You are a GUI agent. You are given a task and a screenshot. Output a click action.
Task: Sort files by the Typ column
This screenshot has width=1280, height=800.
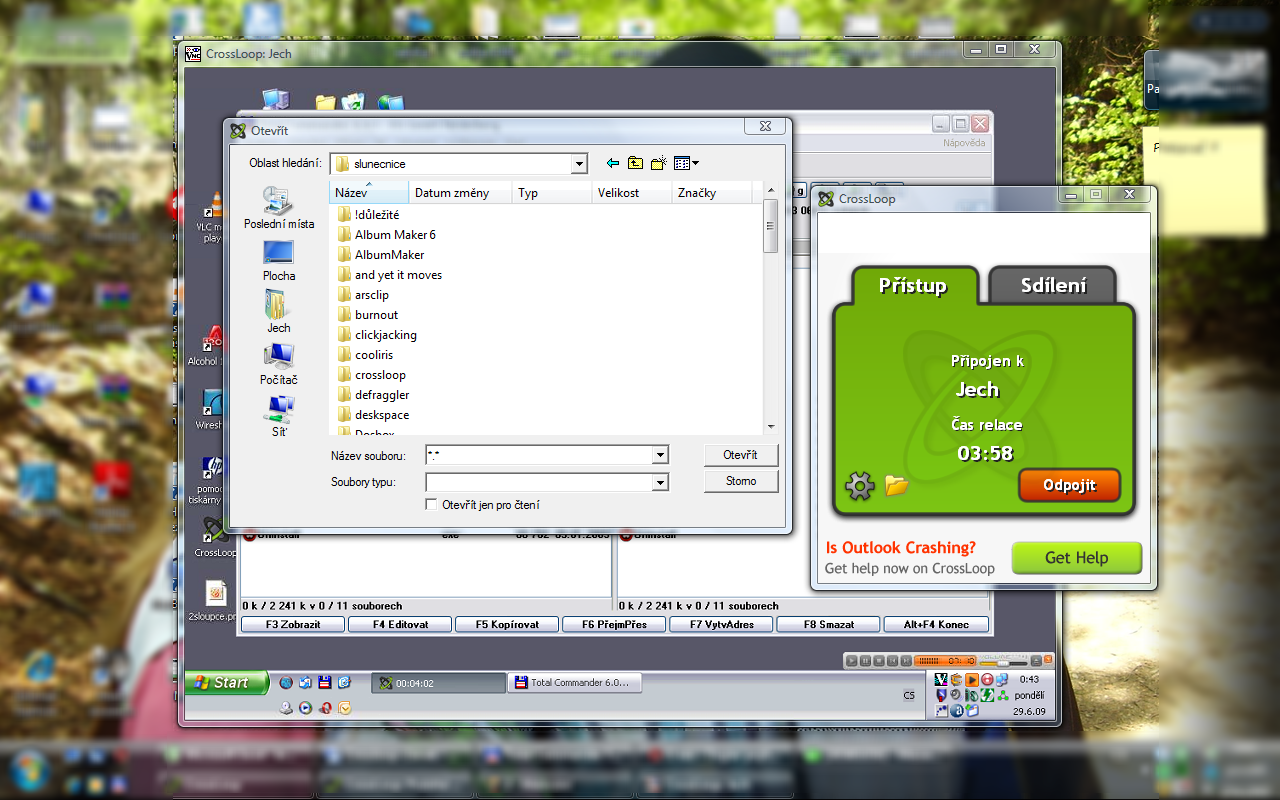pyautogui.click(x=552, y=193)
